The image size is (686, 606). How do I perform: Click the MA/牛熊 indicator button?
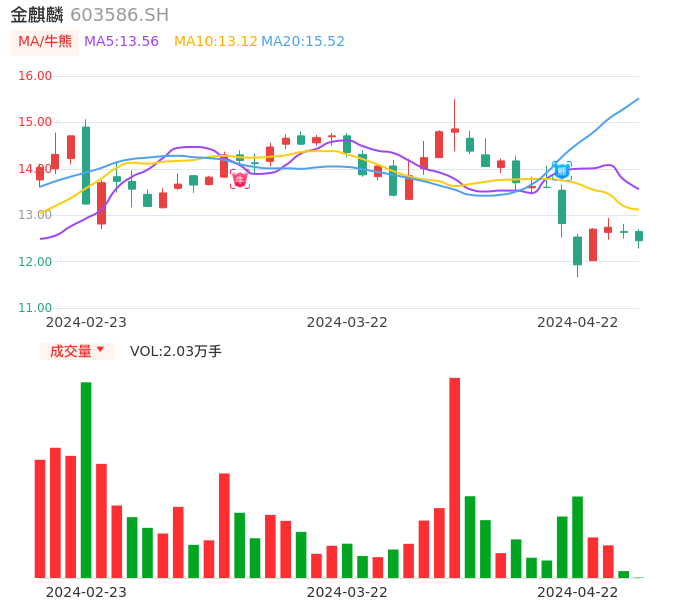(x=44, y=42)
